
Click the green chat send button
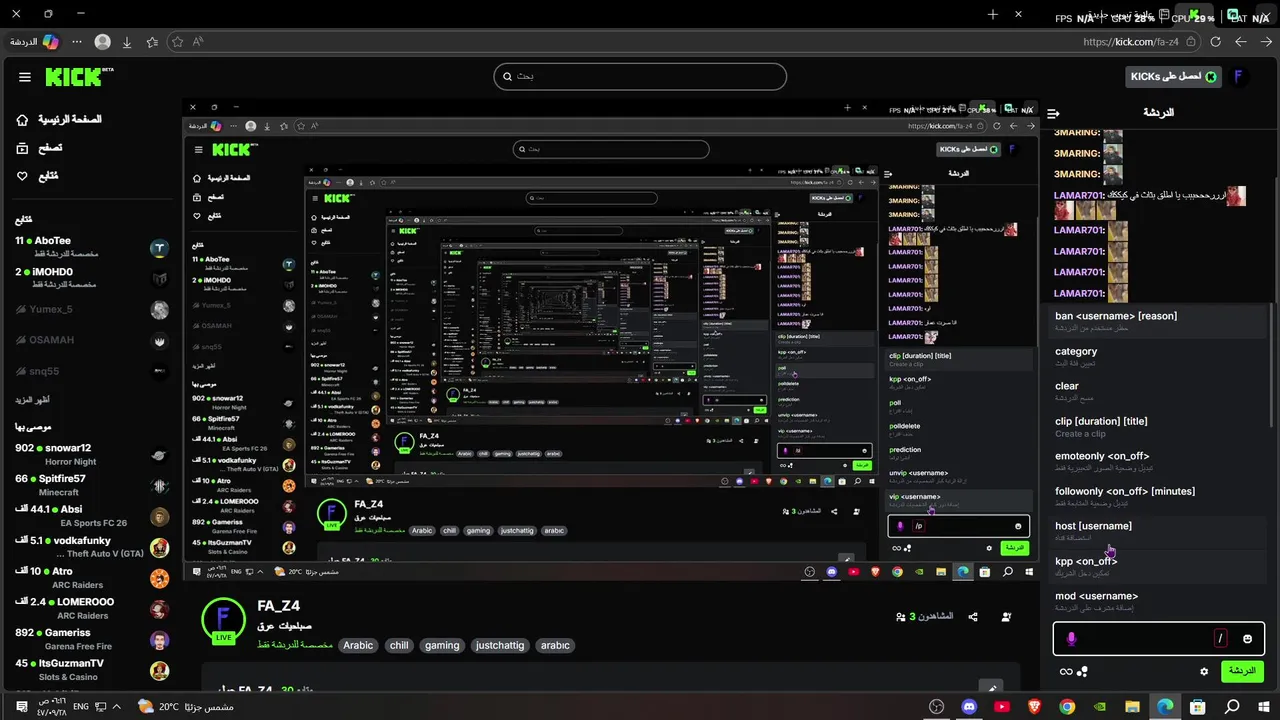pyautogui.click(x=1242, y=671)
